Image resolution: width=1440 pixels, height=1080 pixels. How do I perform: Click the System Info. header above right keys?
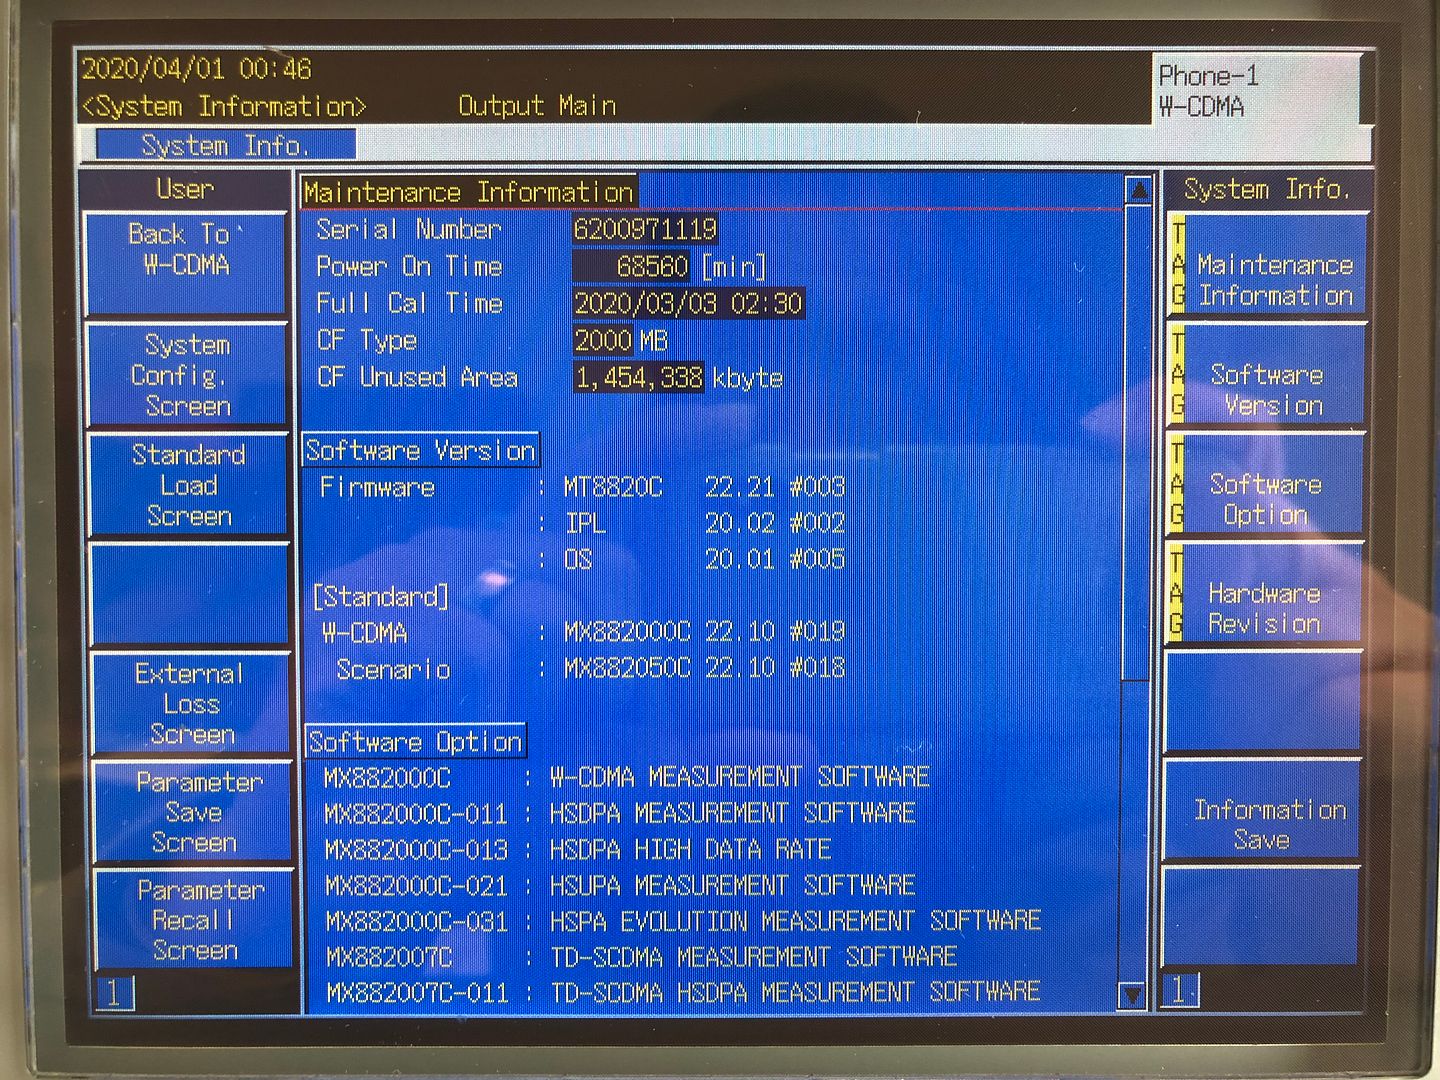pyautogui.click(x=1266, y=189)
